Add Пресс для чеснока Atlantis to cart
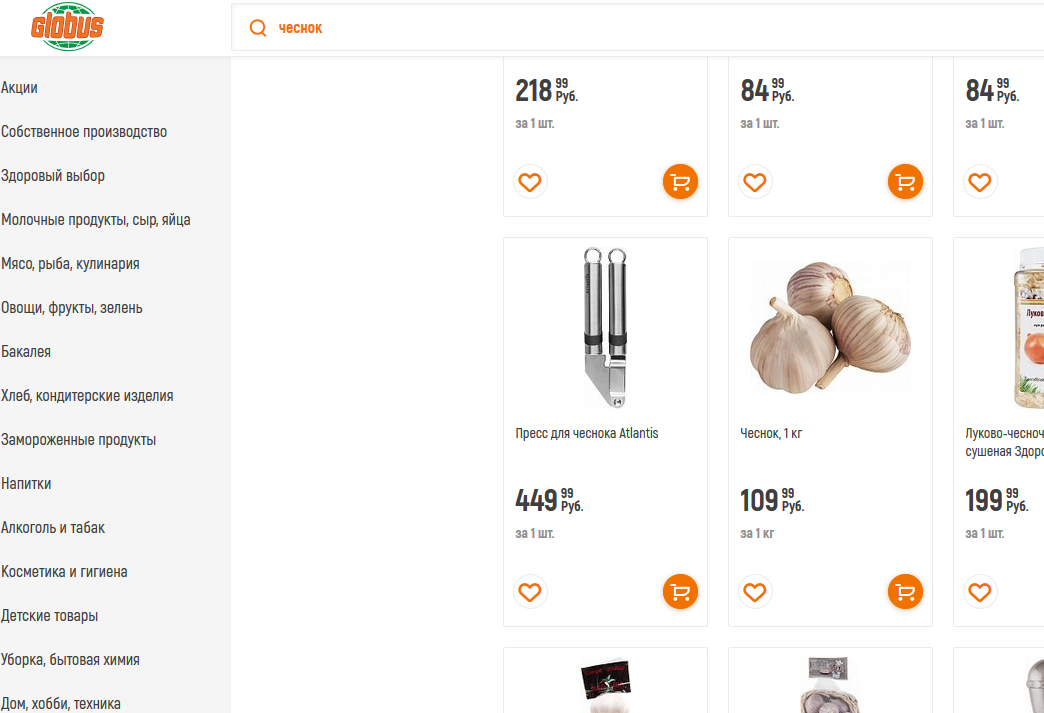Viewport: 1044px width, 713px height. coord(680,591)
